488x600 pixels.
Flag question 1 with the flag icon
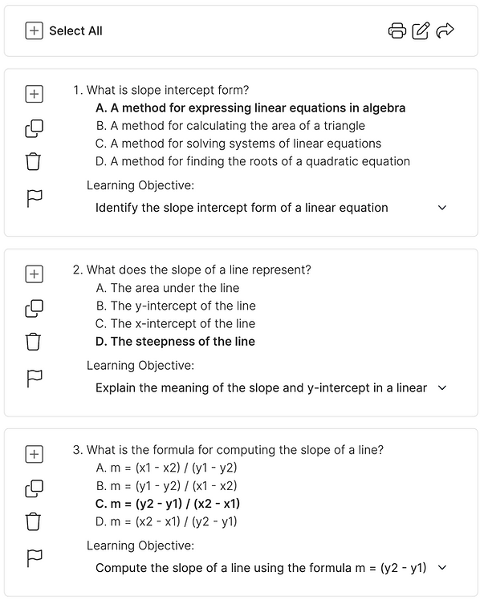click(x=34, y=198)
